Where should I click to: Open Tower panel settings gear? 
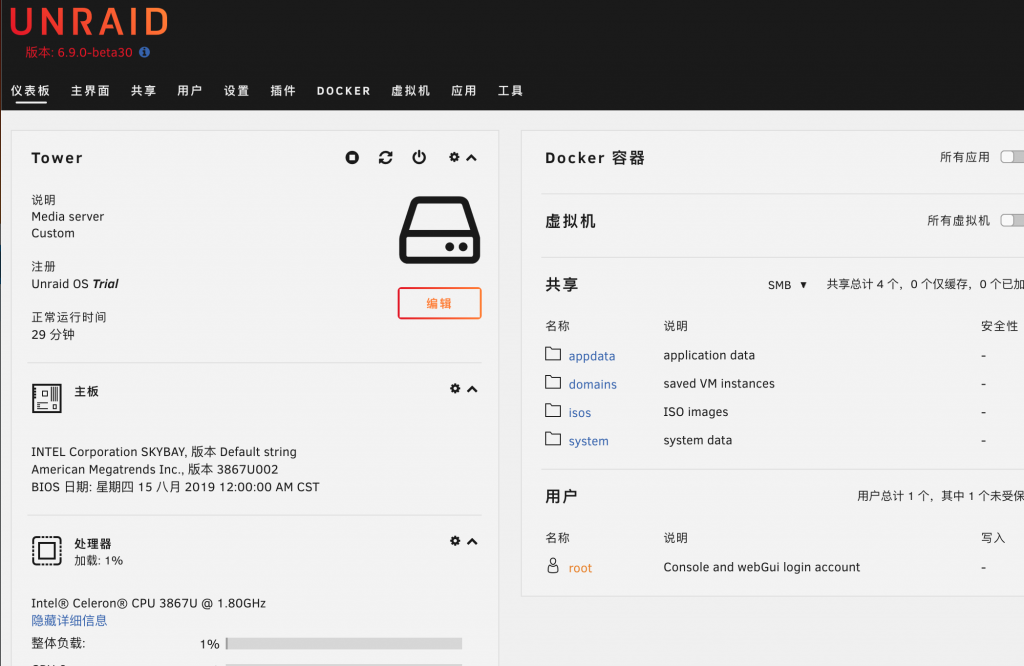[454, 157]
